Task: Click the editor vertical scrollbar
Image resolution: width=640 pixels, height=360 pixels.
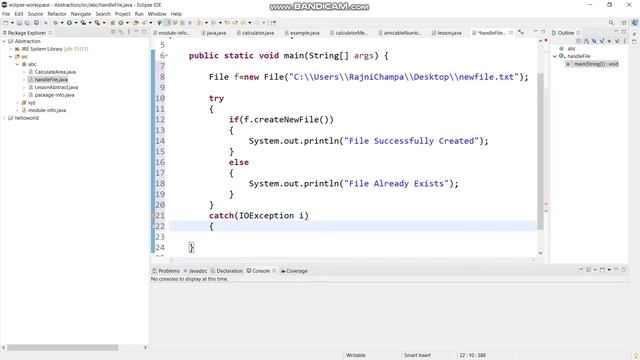Action: (540, 151)
